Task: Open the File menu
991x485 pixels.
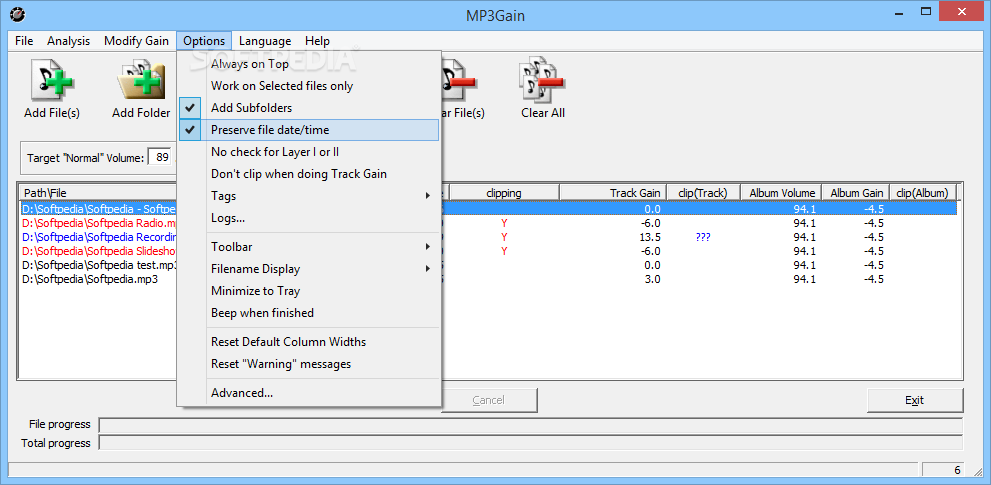Action: tap(24, 41)
